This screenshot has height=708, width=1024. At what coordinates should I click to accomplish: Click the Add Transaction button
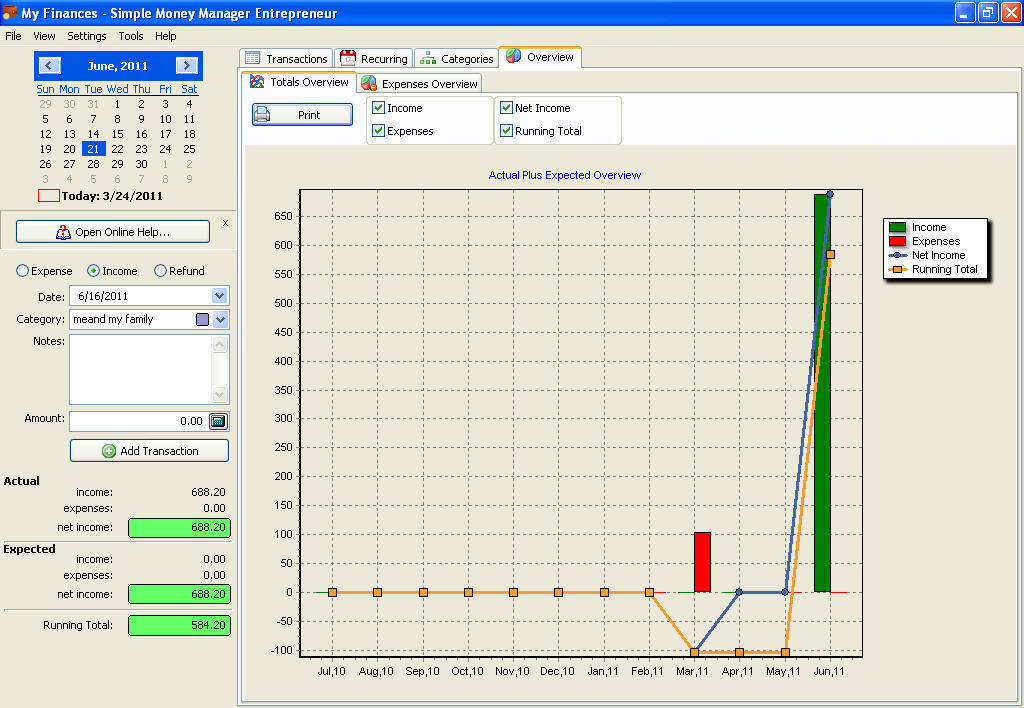[150, 451]
